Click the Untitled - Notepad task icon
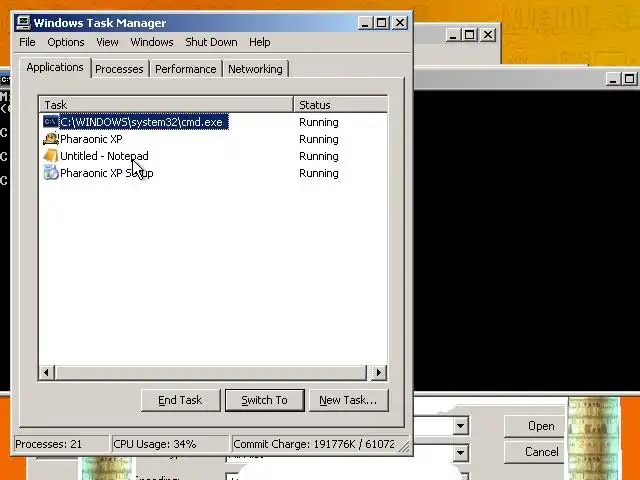This screenshot has width=640, height=480. tap(51, 156)
